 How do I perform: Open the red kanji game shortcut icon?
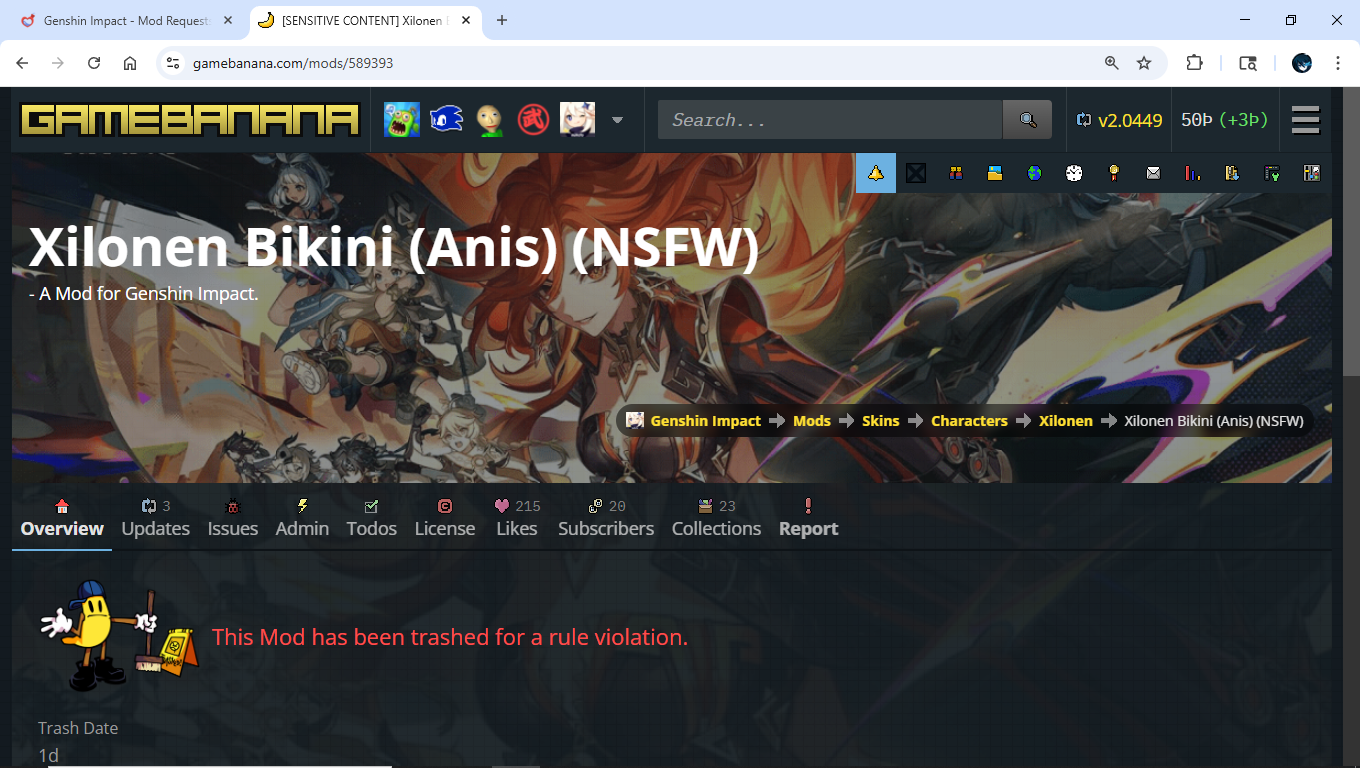click(x=533, y=120)
